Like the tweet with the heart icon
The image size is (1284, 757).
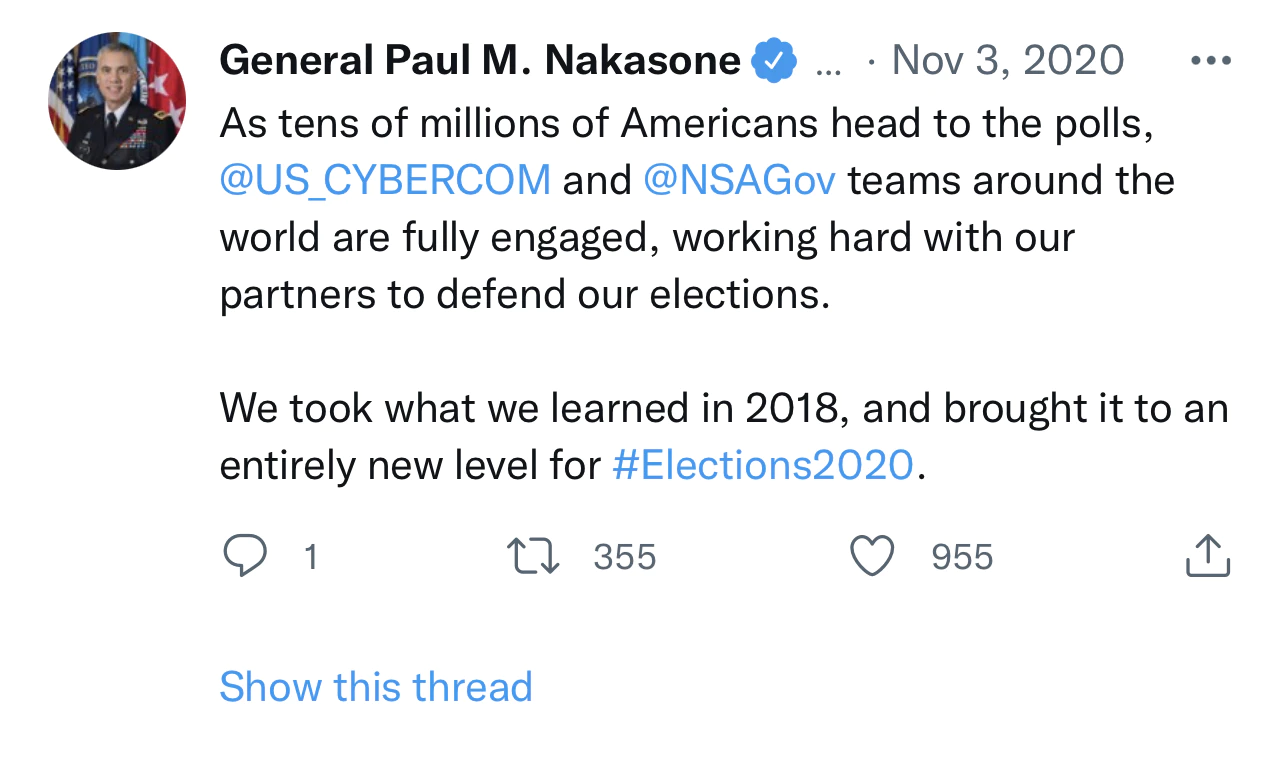(x=871, y=556)
